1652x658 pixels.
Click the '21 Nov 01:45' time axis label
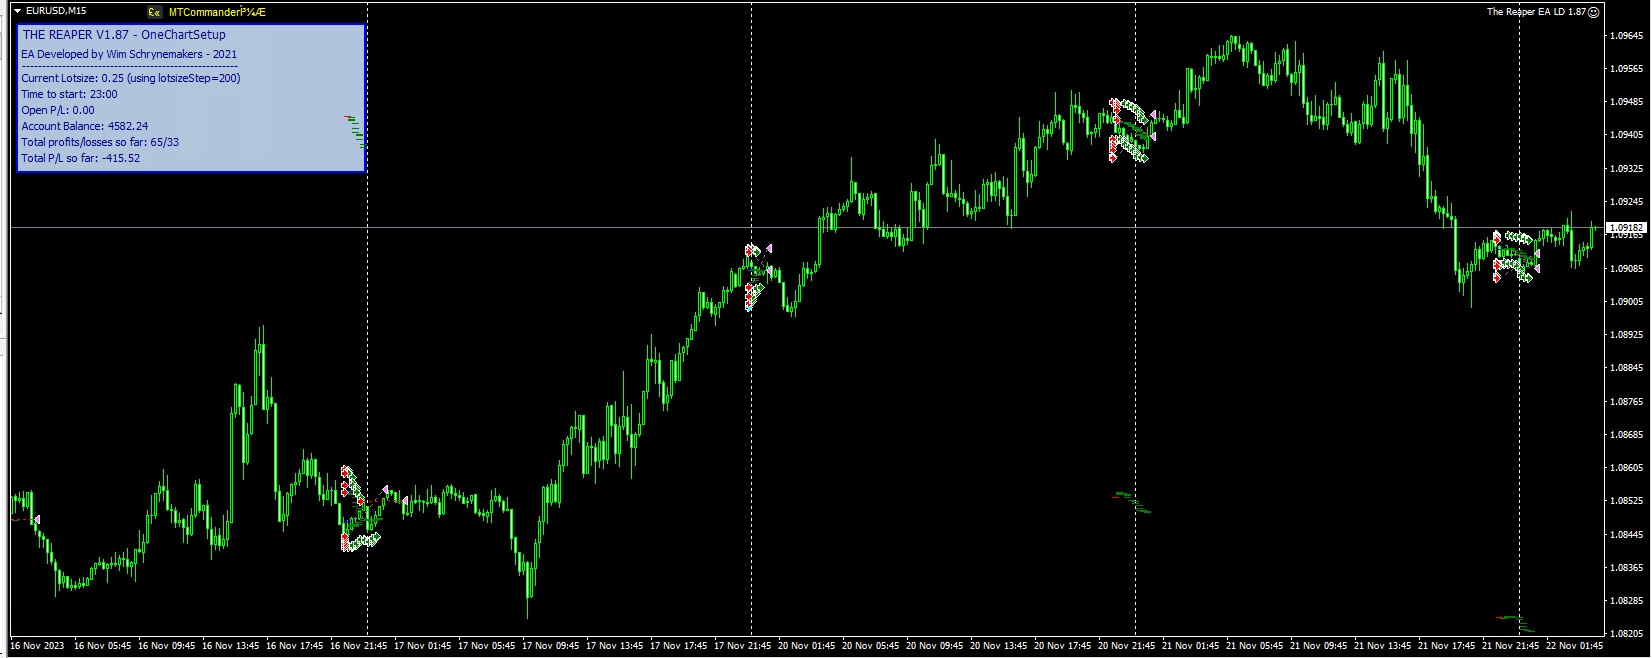(1190, 645)
